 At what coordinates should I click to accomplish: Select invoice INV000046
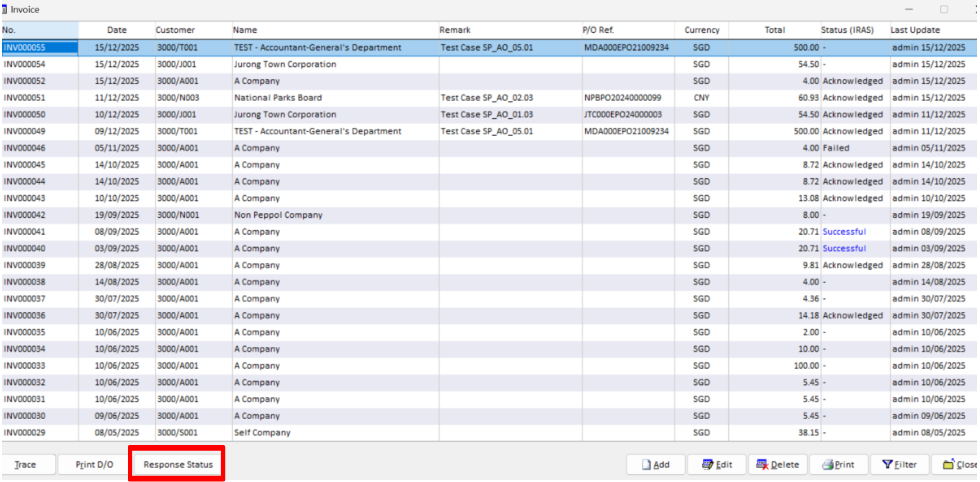point(489,148)
